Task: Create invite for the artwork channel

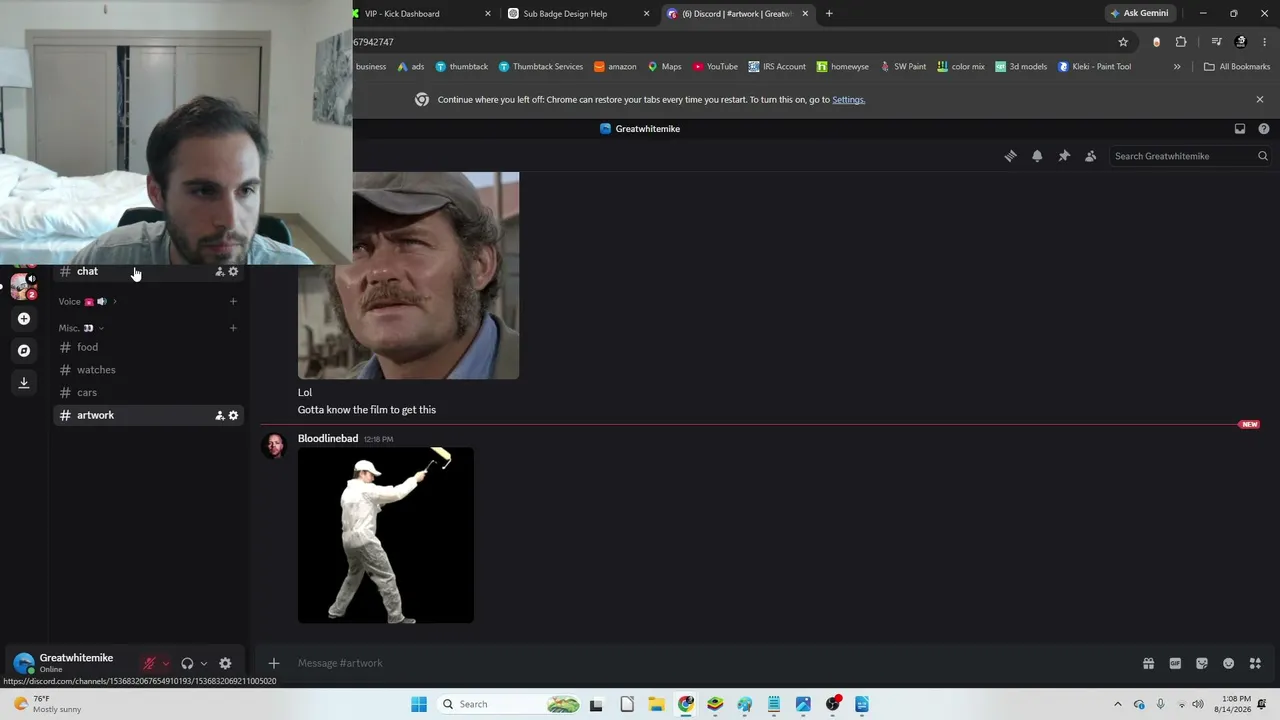Action: [x=220, y=416]
